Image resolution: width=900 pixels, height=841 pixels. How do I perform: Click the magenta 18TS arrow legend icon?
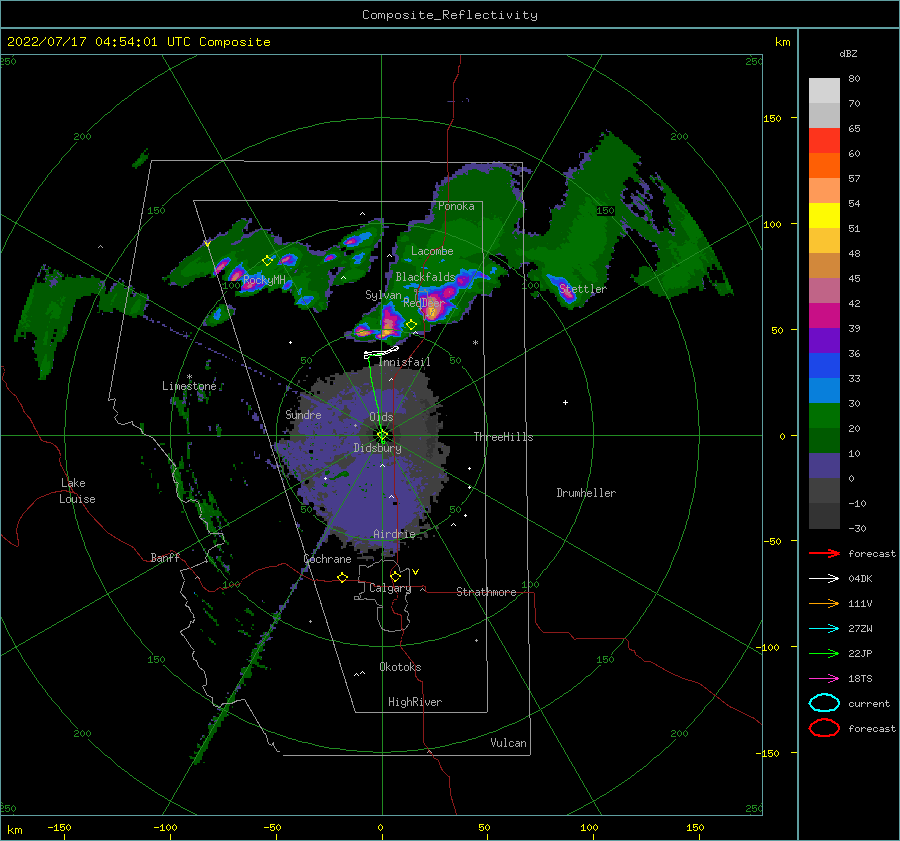tap(824, 679)
